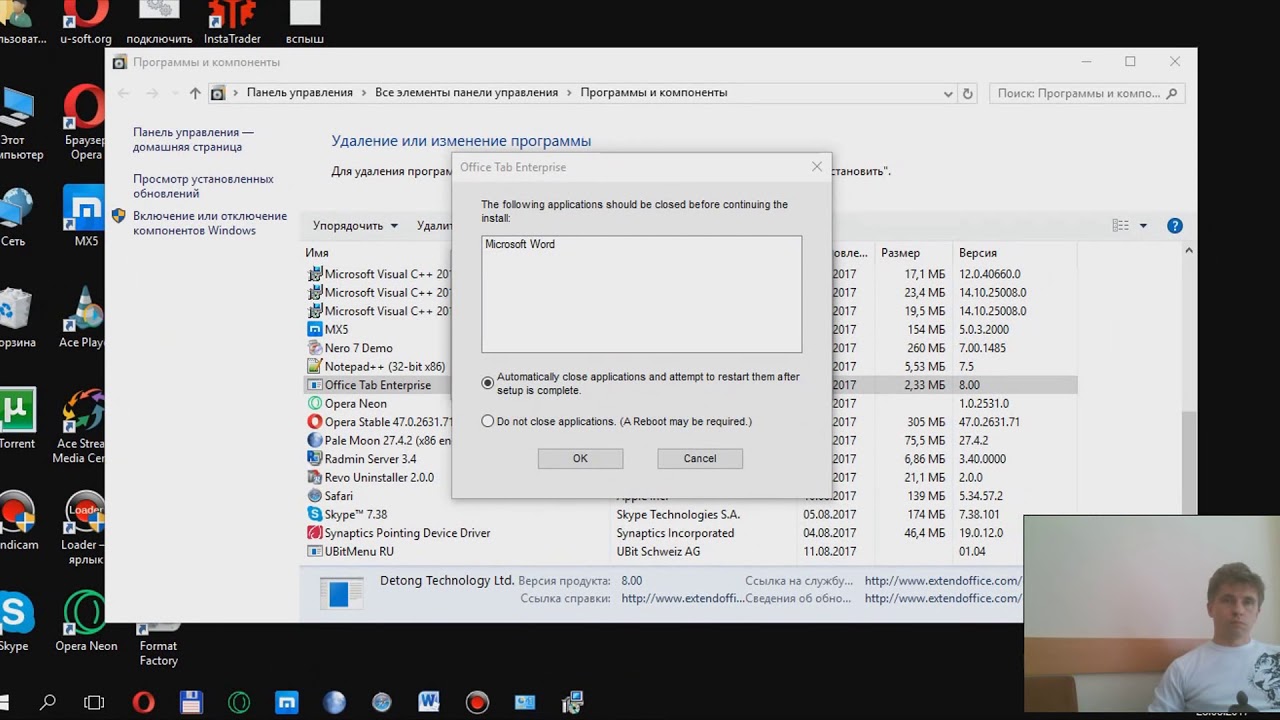Select Radmin Server 3.4 program icon
Image resolution: width=1280 pixels, height=720 pixels.
click(x=315, y=459)
